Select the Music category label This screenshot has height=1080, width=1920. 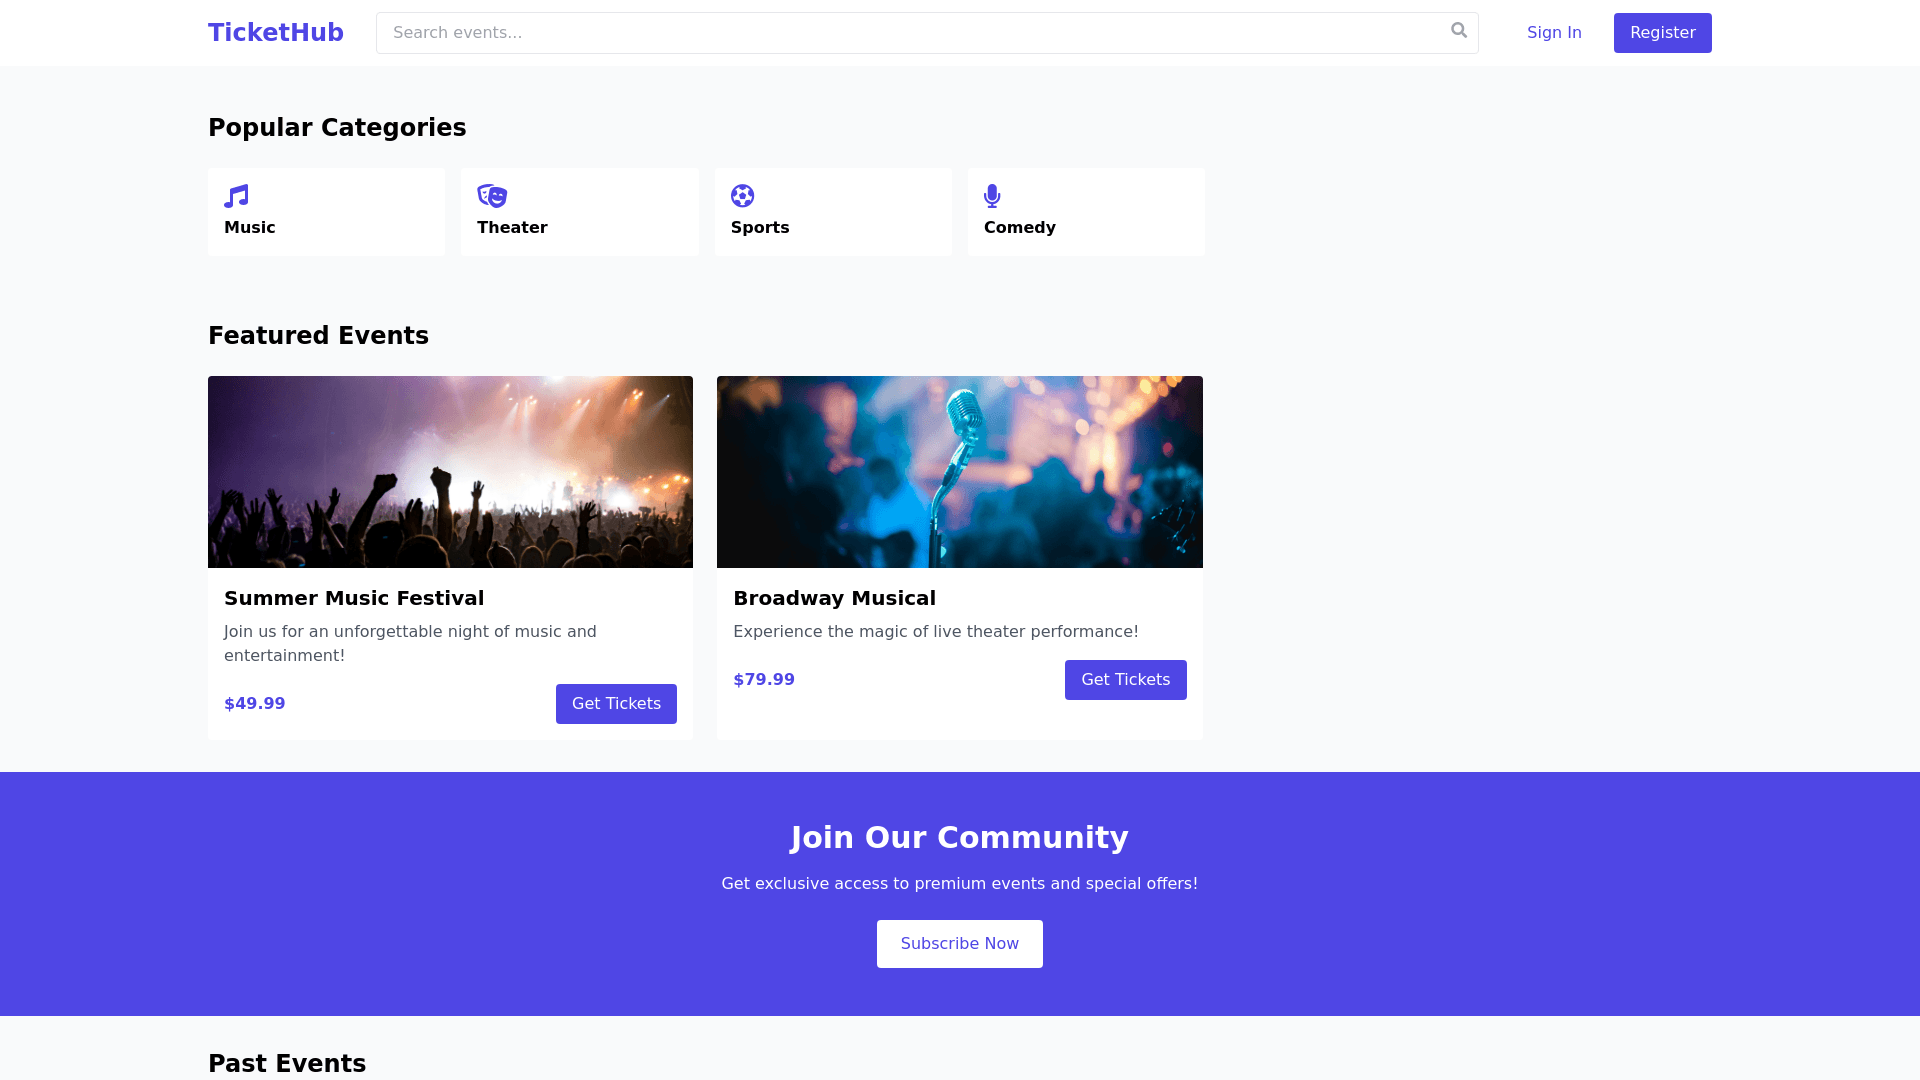[250, 228]
